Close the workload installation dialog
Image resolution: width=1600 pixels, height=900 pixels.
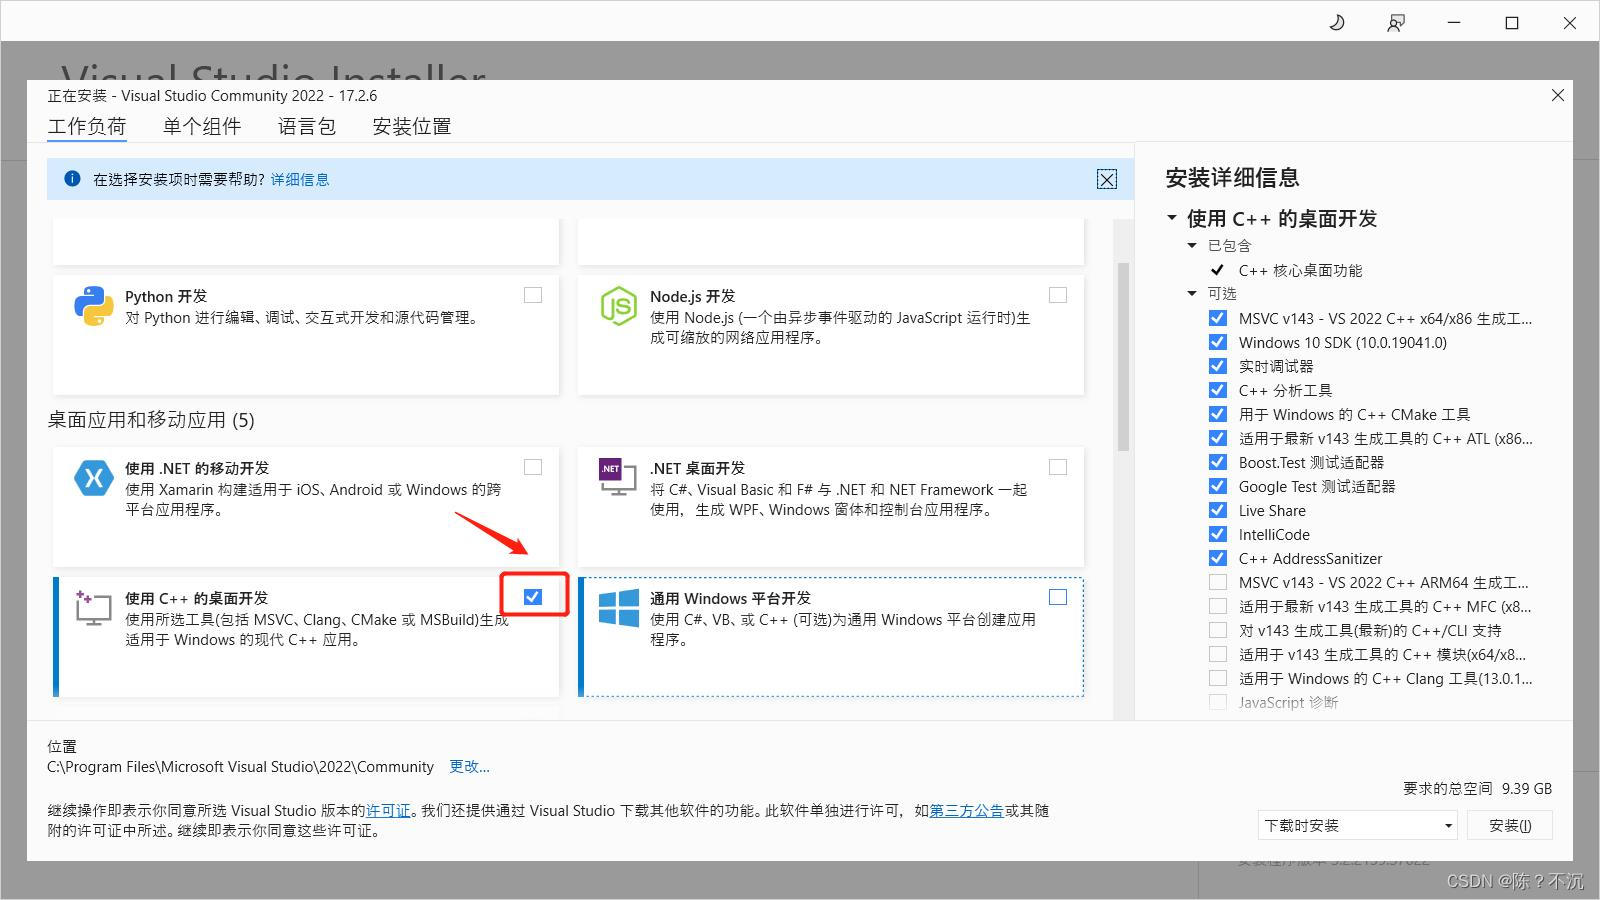coord(1557,95)
